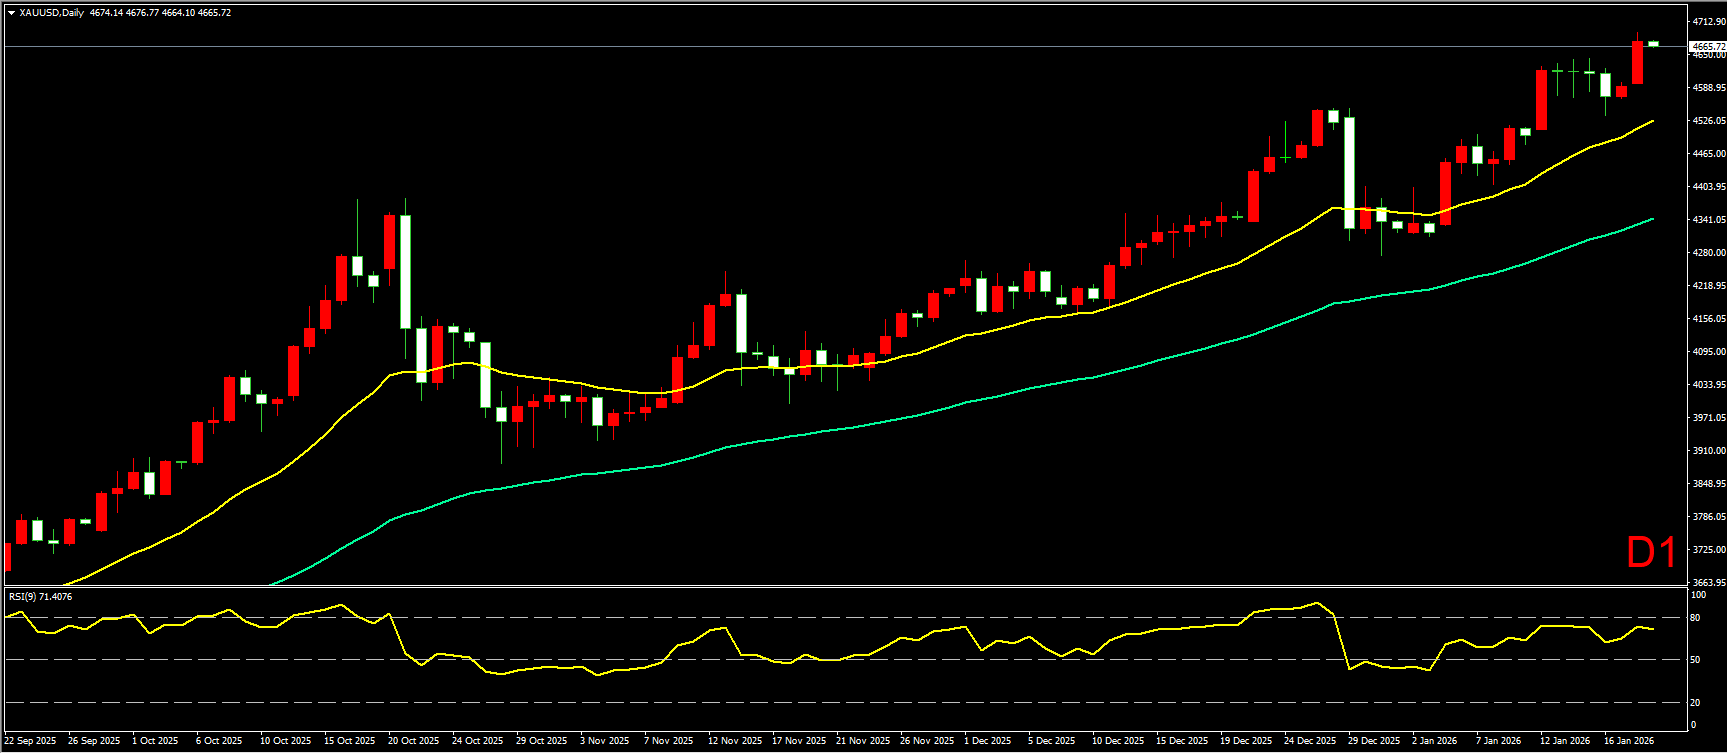Click the XAUUSD,Daily chart title text
Image resolution: width=1727 pixels, height=754 pixels.
[51, 13]
